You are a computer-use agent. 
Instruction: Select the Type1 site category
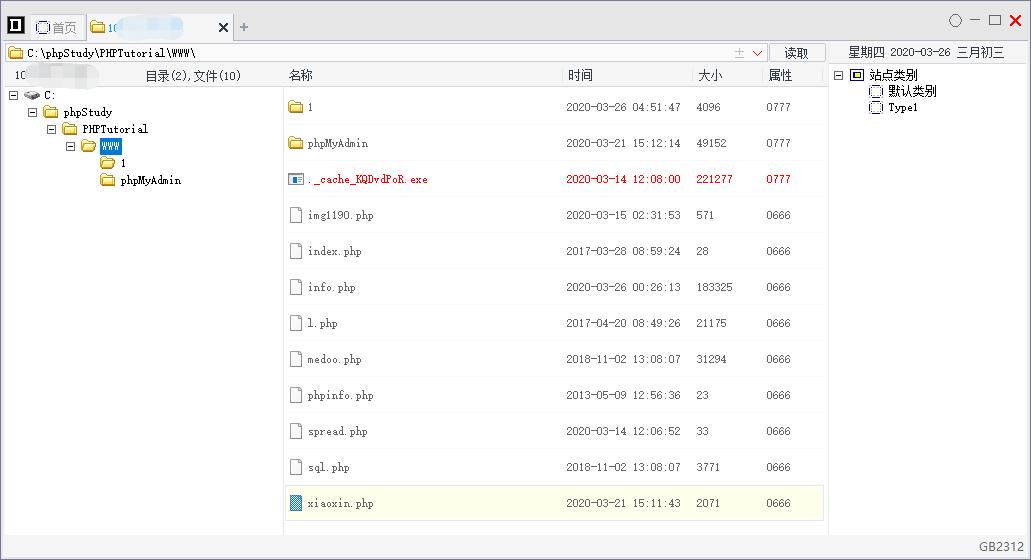[x=903, y=108]
